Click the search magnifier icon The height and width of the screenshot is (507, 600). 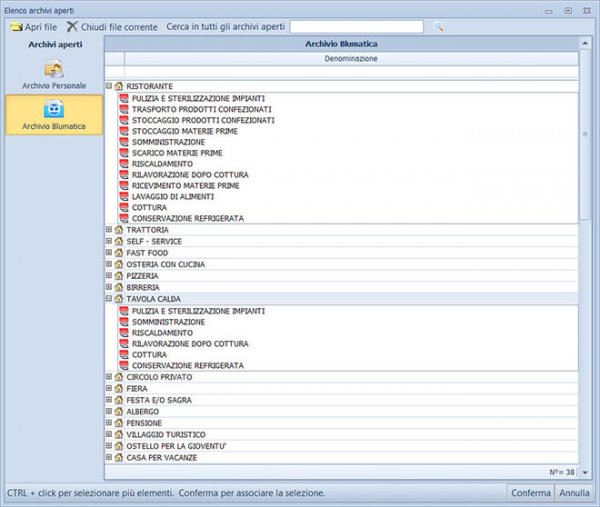click(x=438, y=27)
